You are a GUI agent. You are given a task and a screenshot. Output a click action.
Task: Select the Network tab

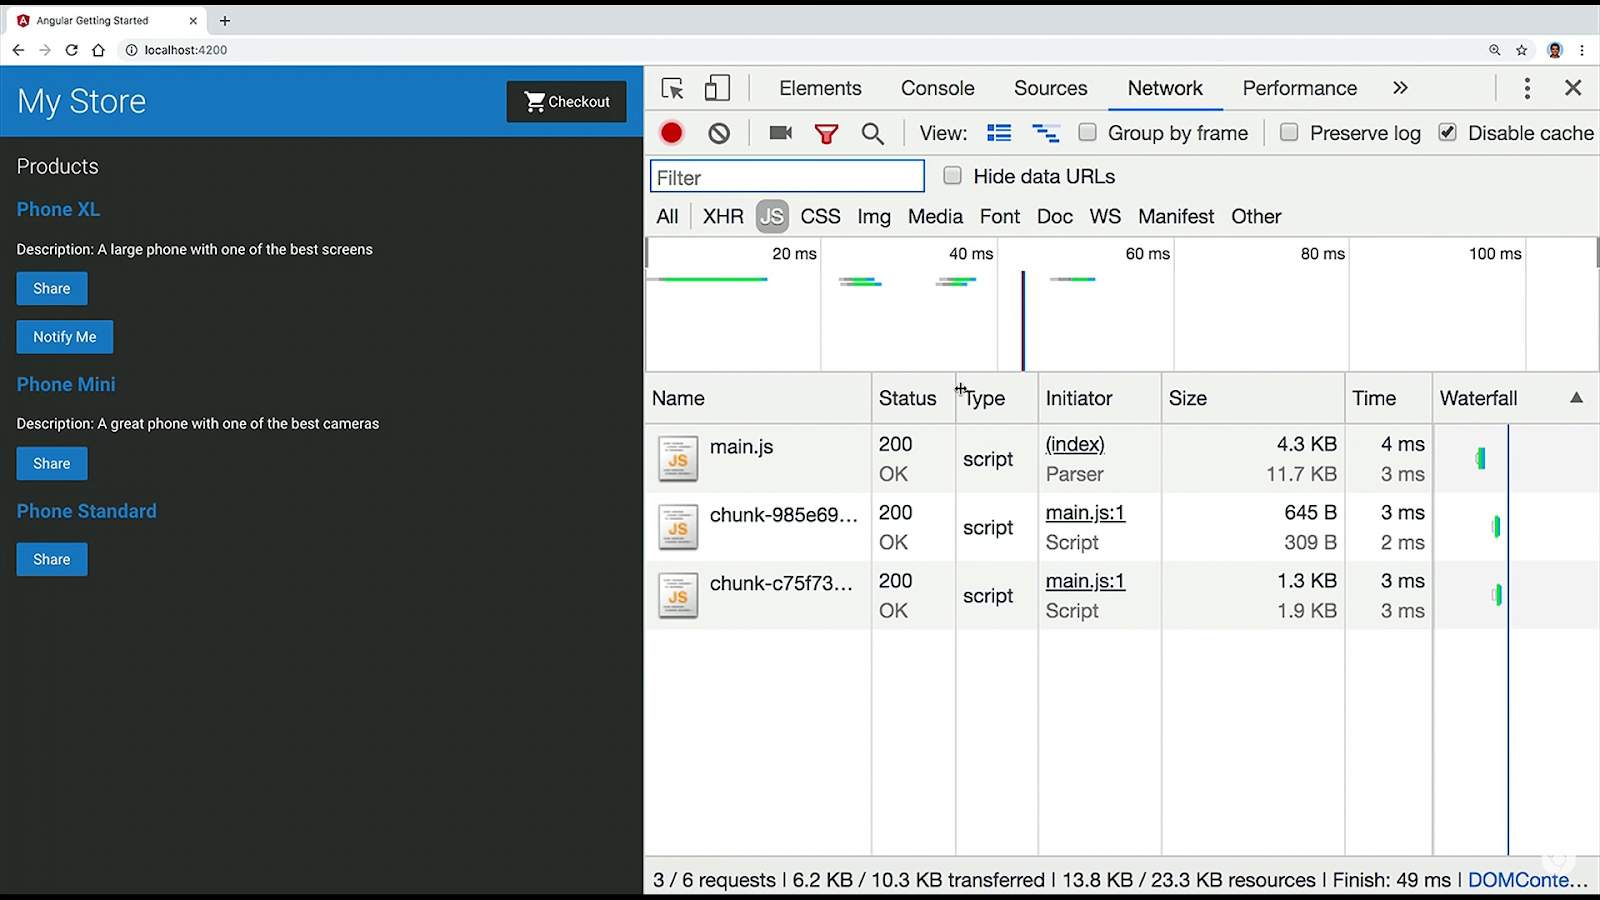pyautogui.click(x=1165, y=88)
